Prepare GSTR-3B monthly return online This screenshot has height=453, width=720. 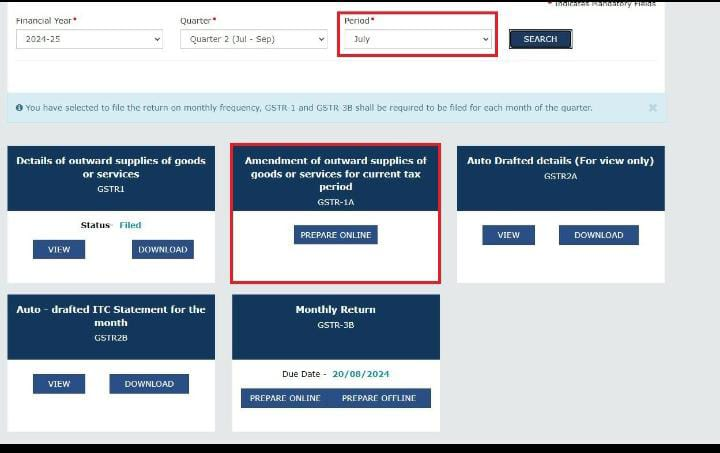(285, 398)
